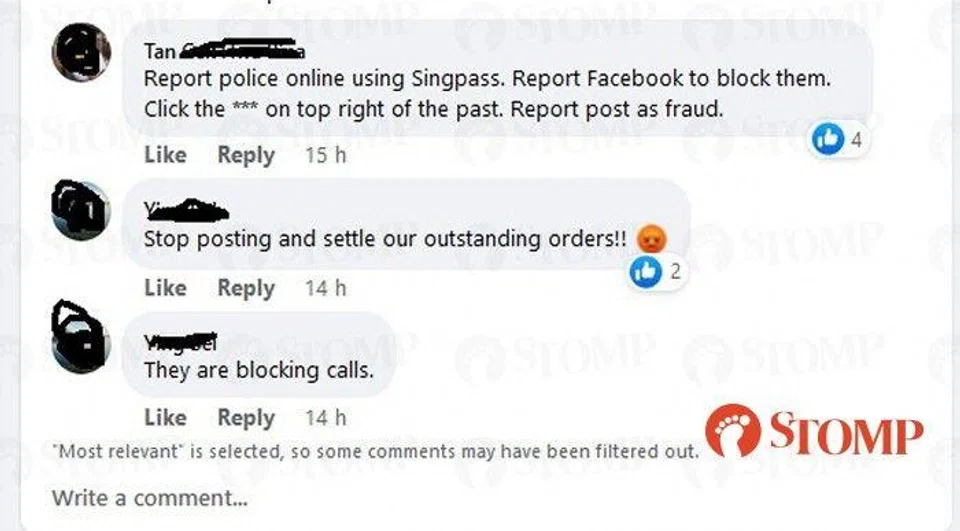
Task: Open Tan's profile name link
Action: pyautogui.click(x=224, y=51)
